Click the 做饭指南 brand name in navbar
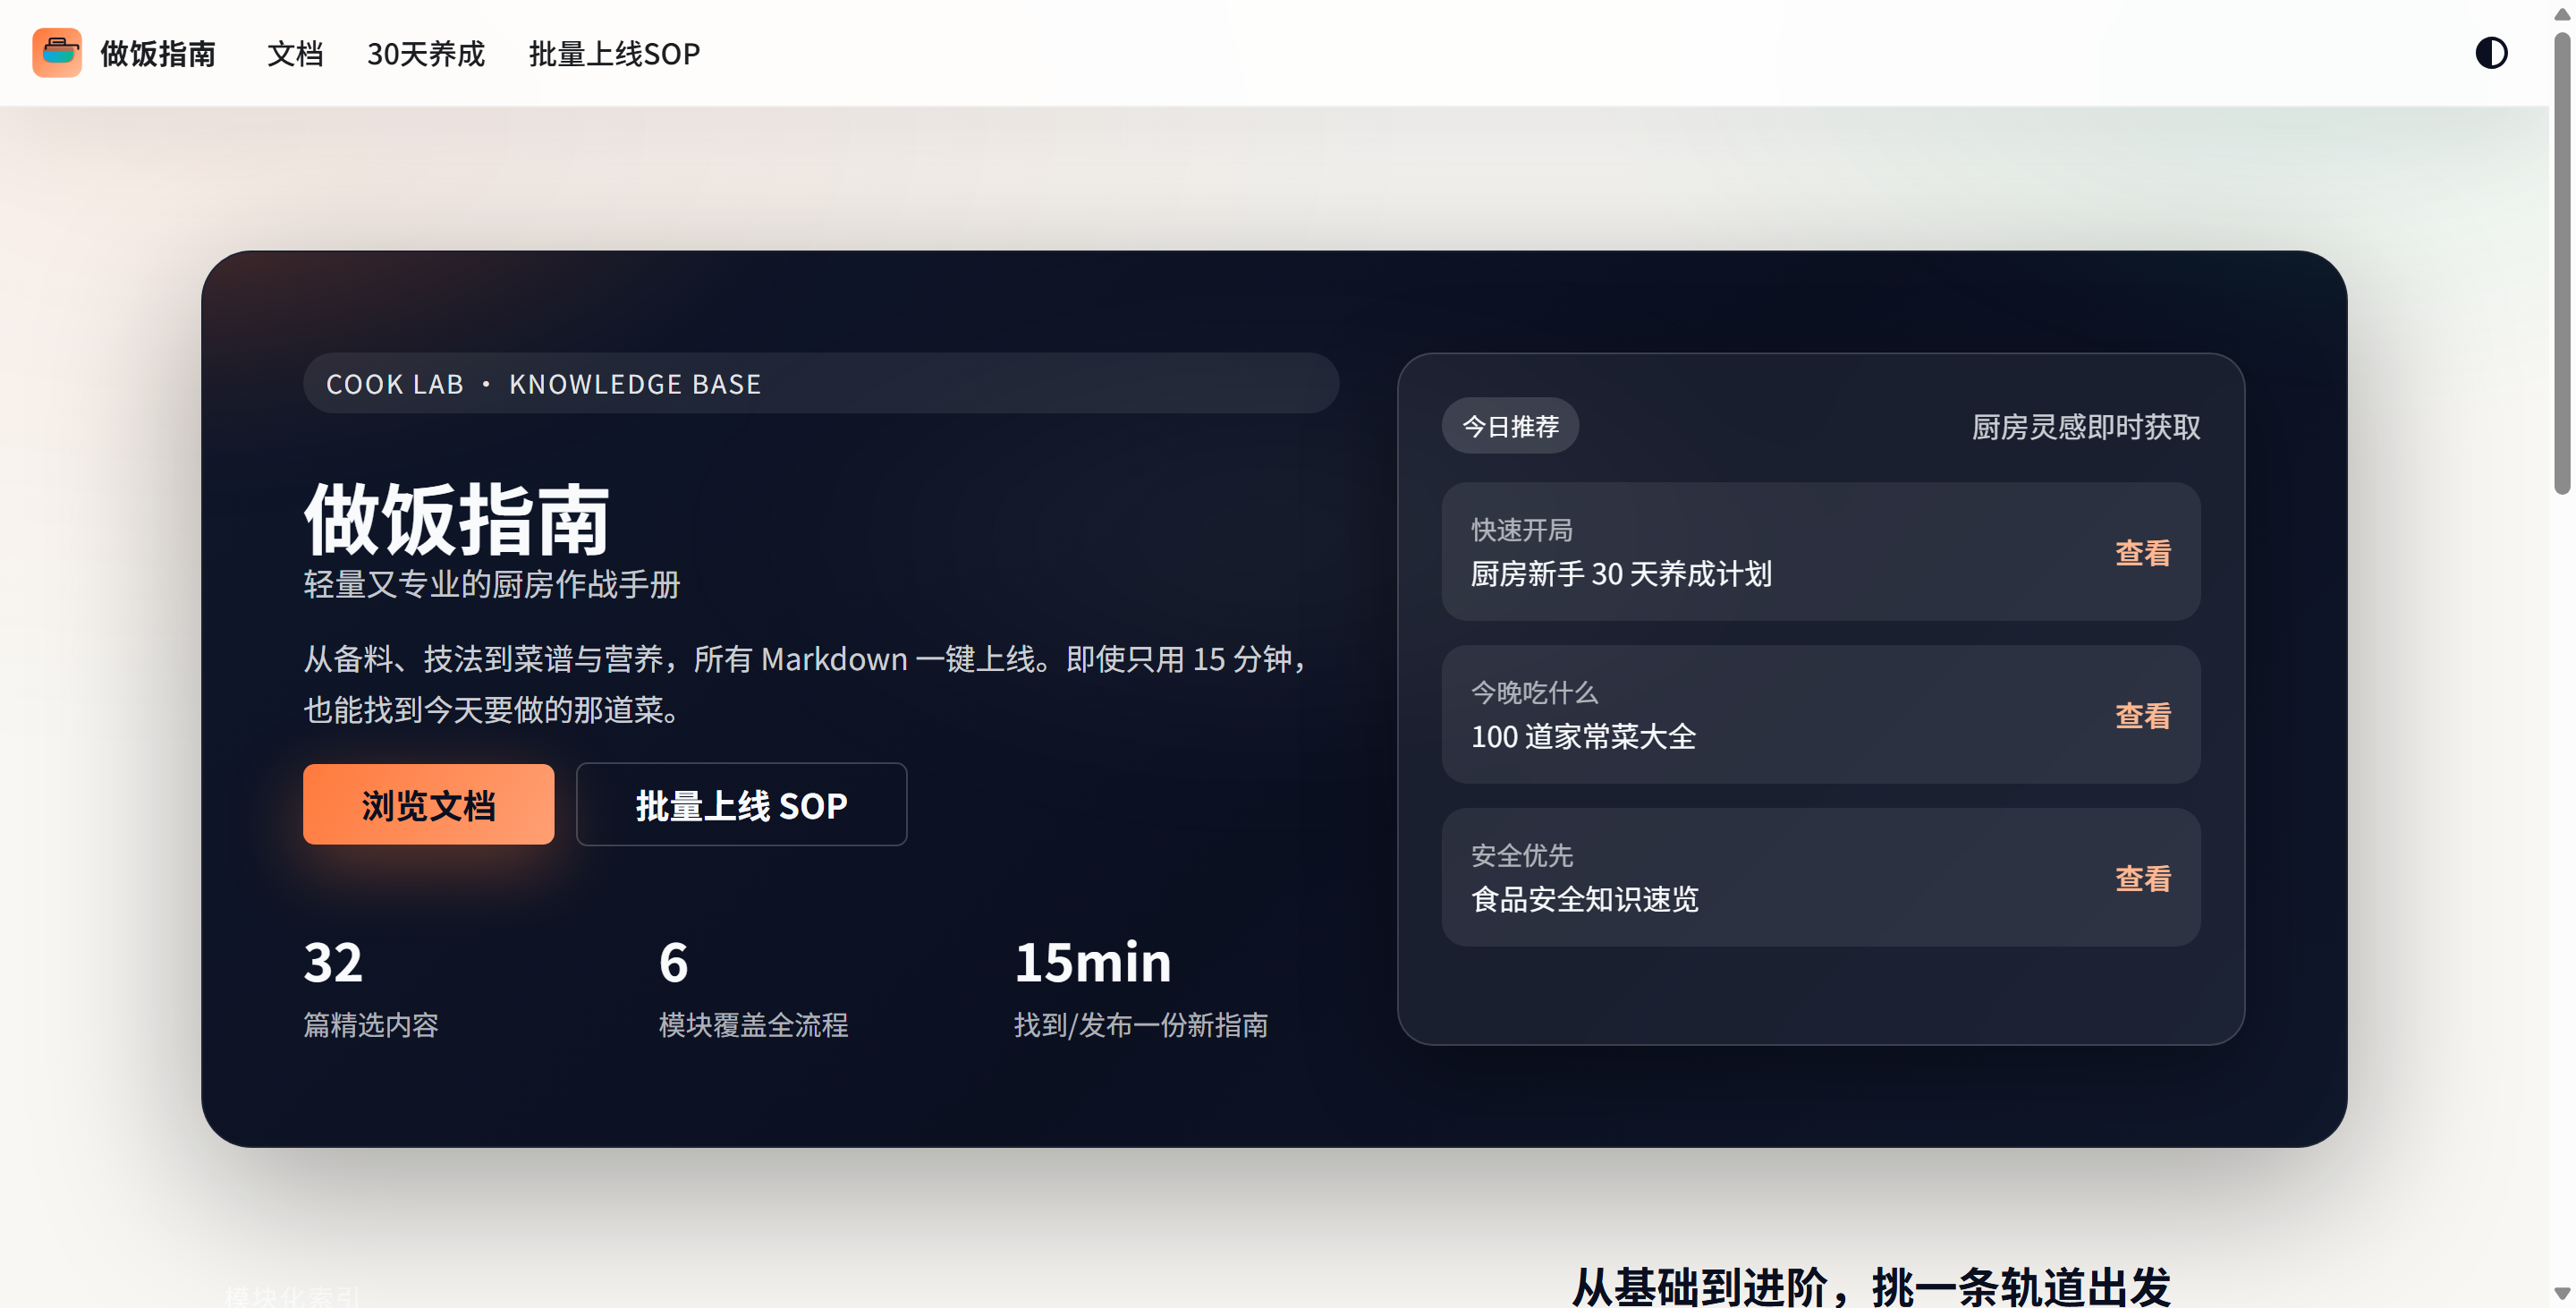This screenshot has width=2576, height=1308. click(x=157, y=54)
